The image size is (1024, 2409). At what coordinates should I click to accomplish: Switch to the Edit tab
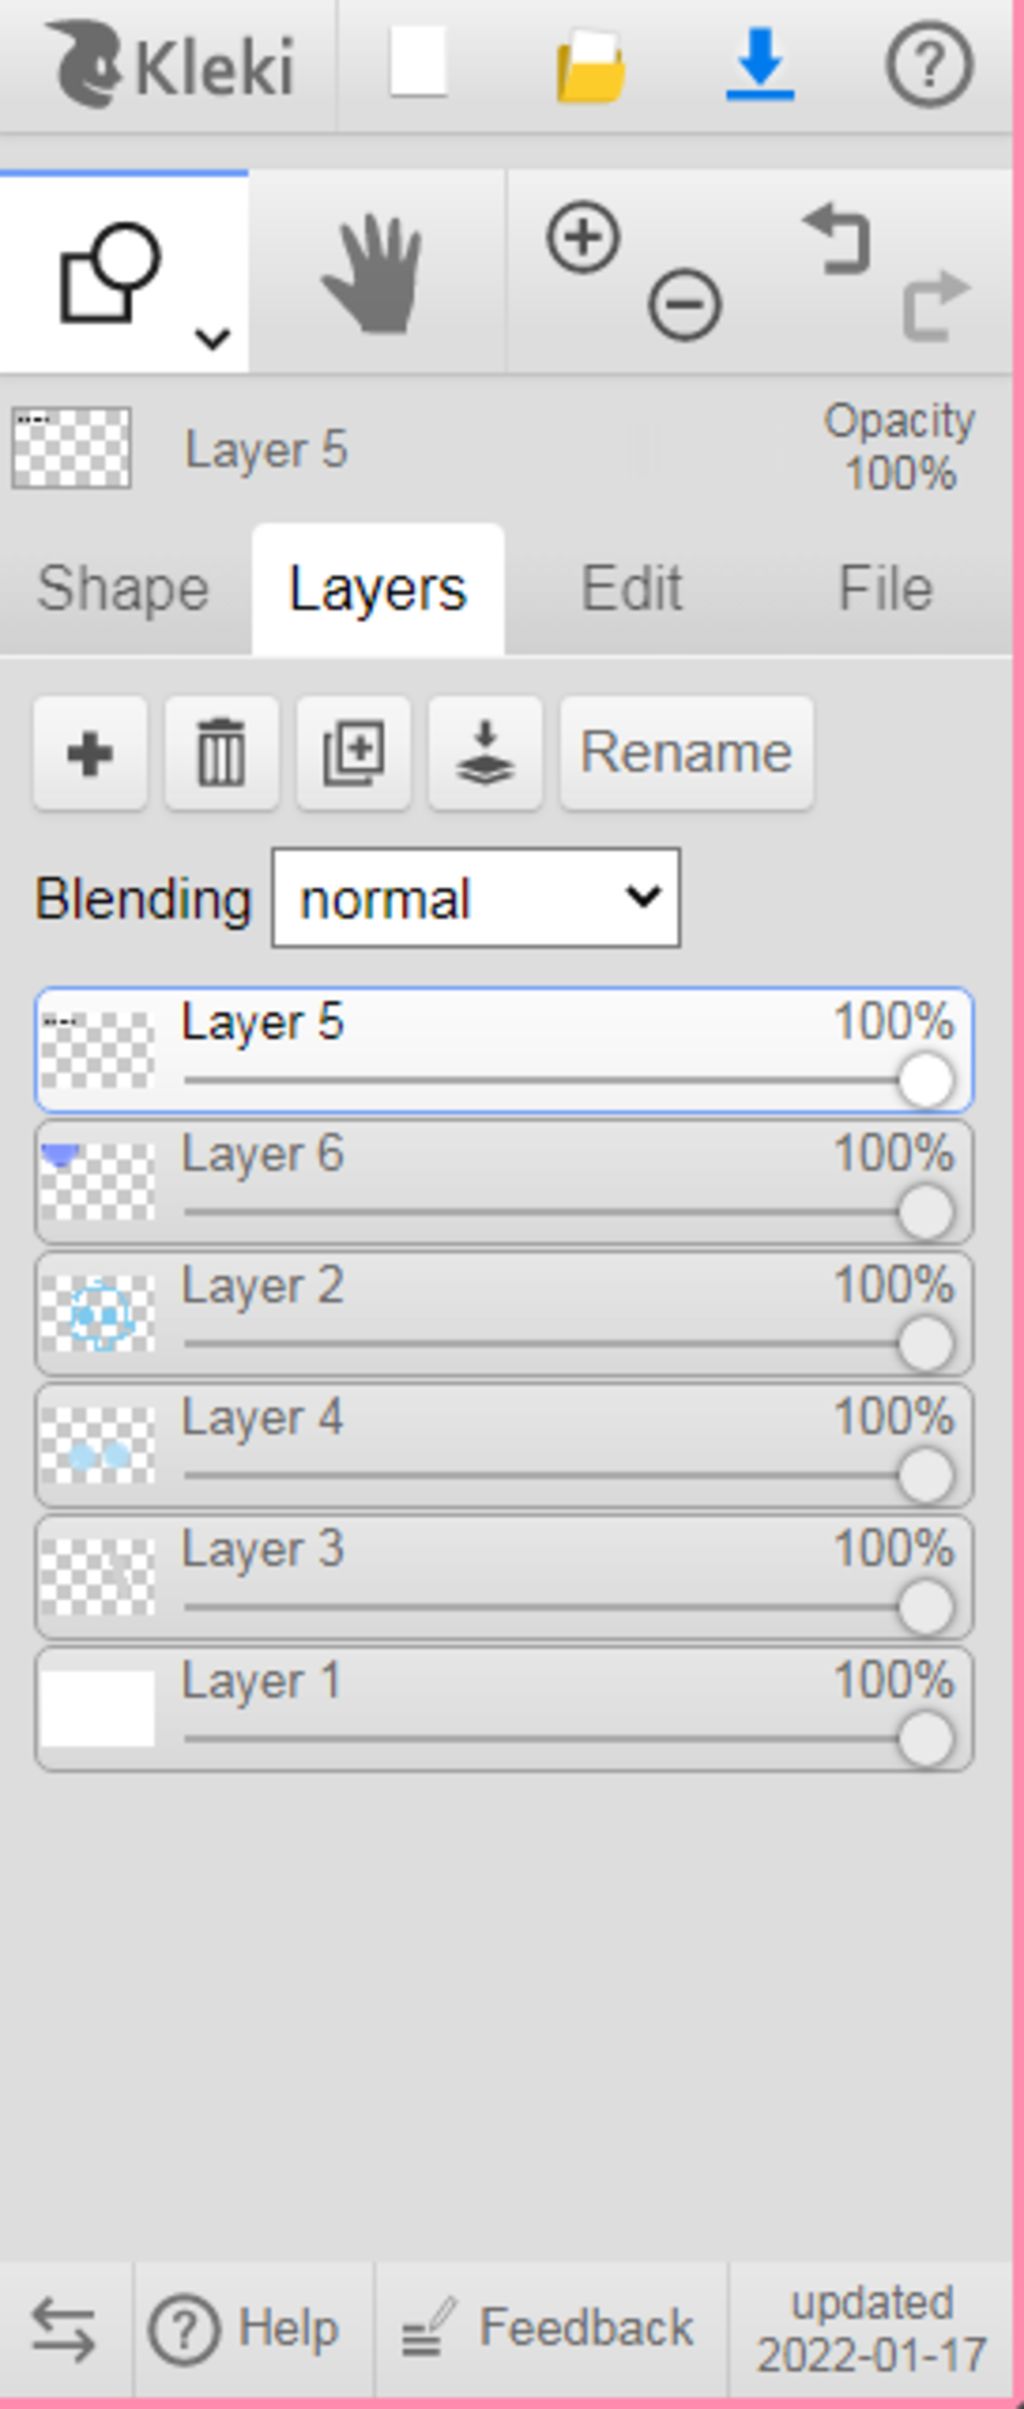point(632,588)
